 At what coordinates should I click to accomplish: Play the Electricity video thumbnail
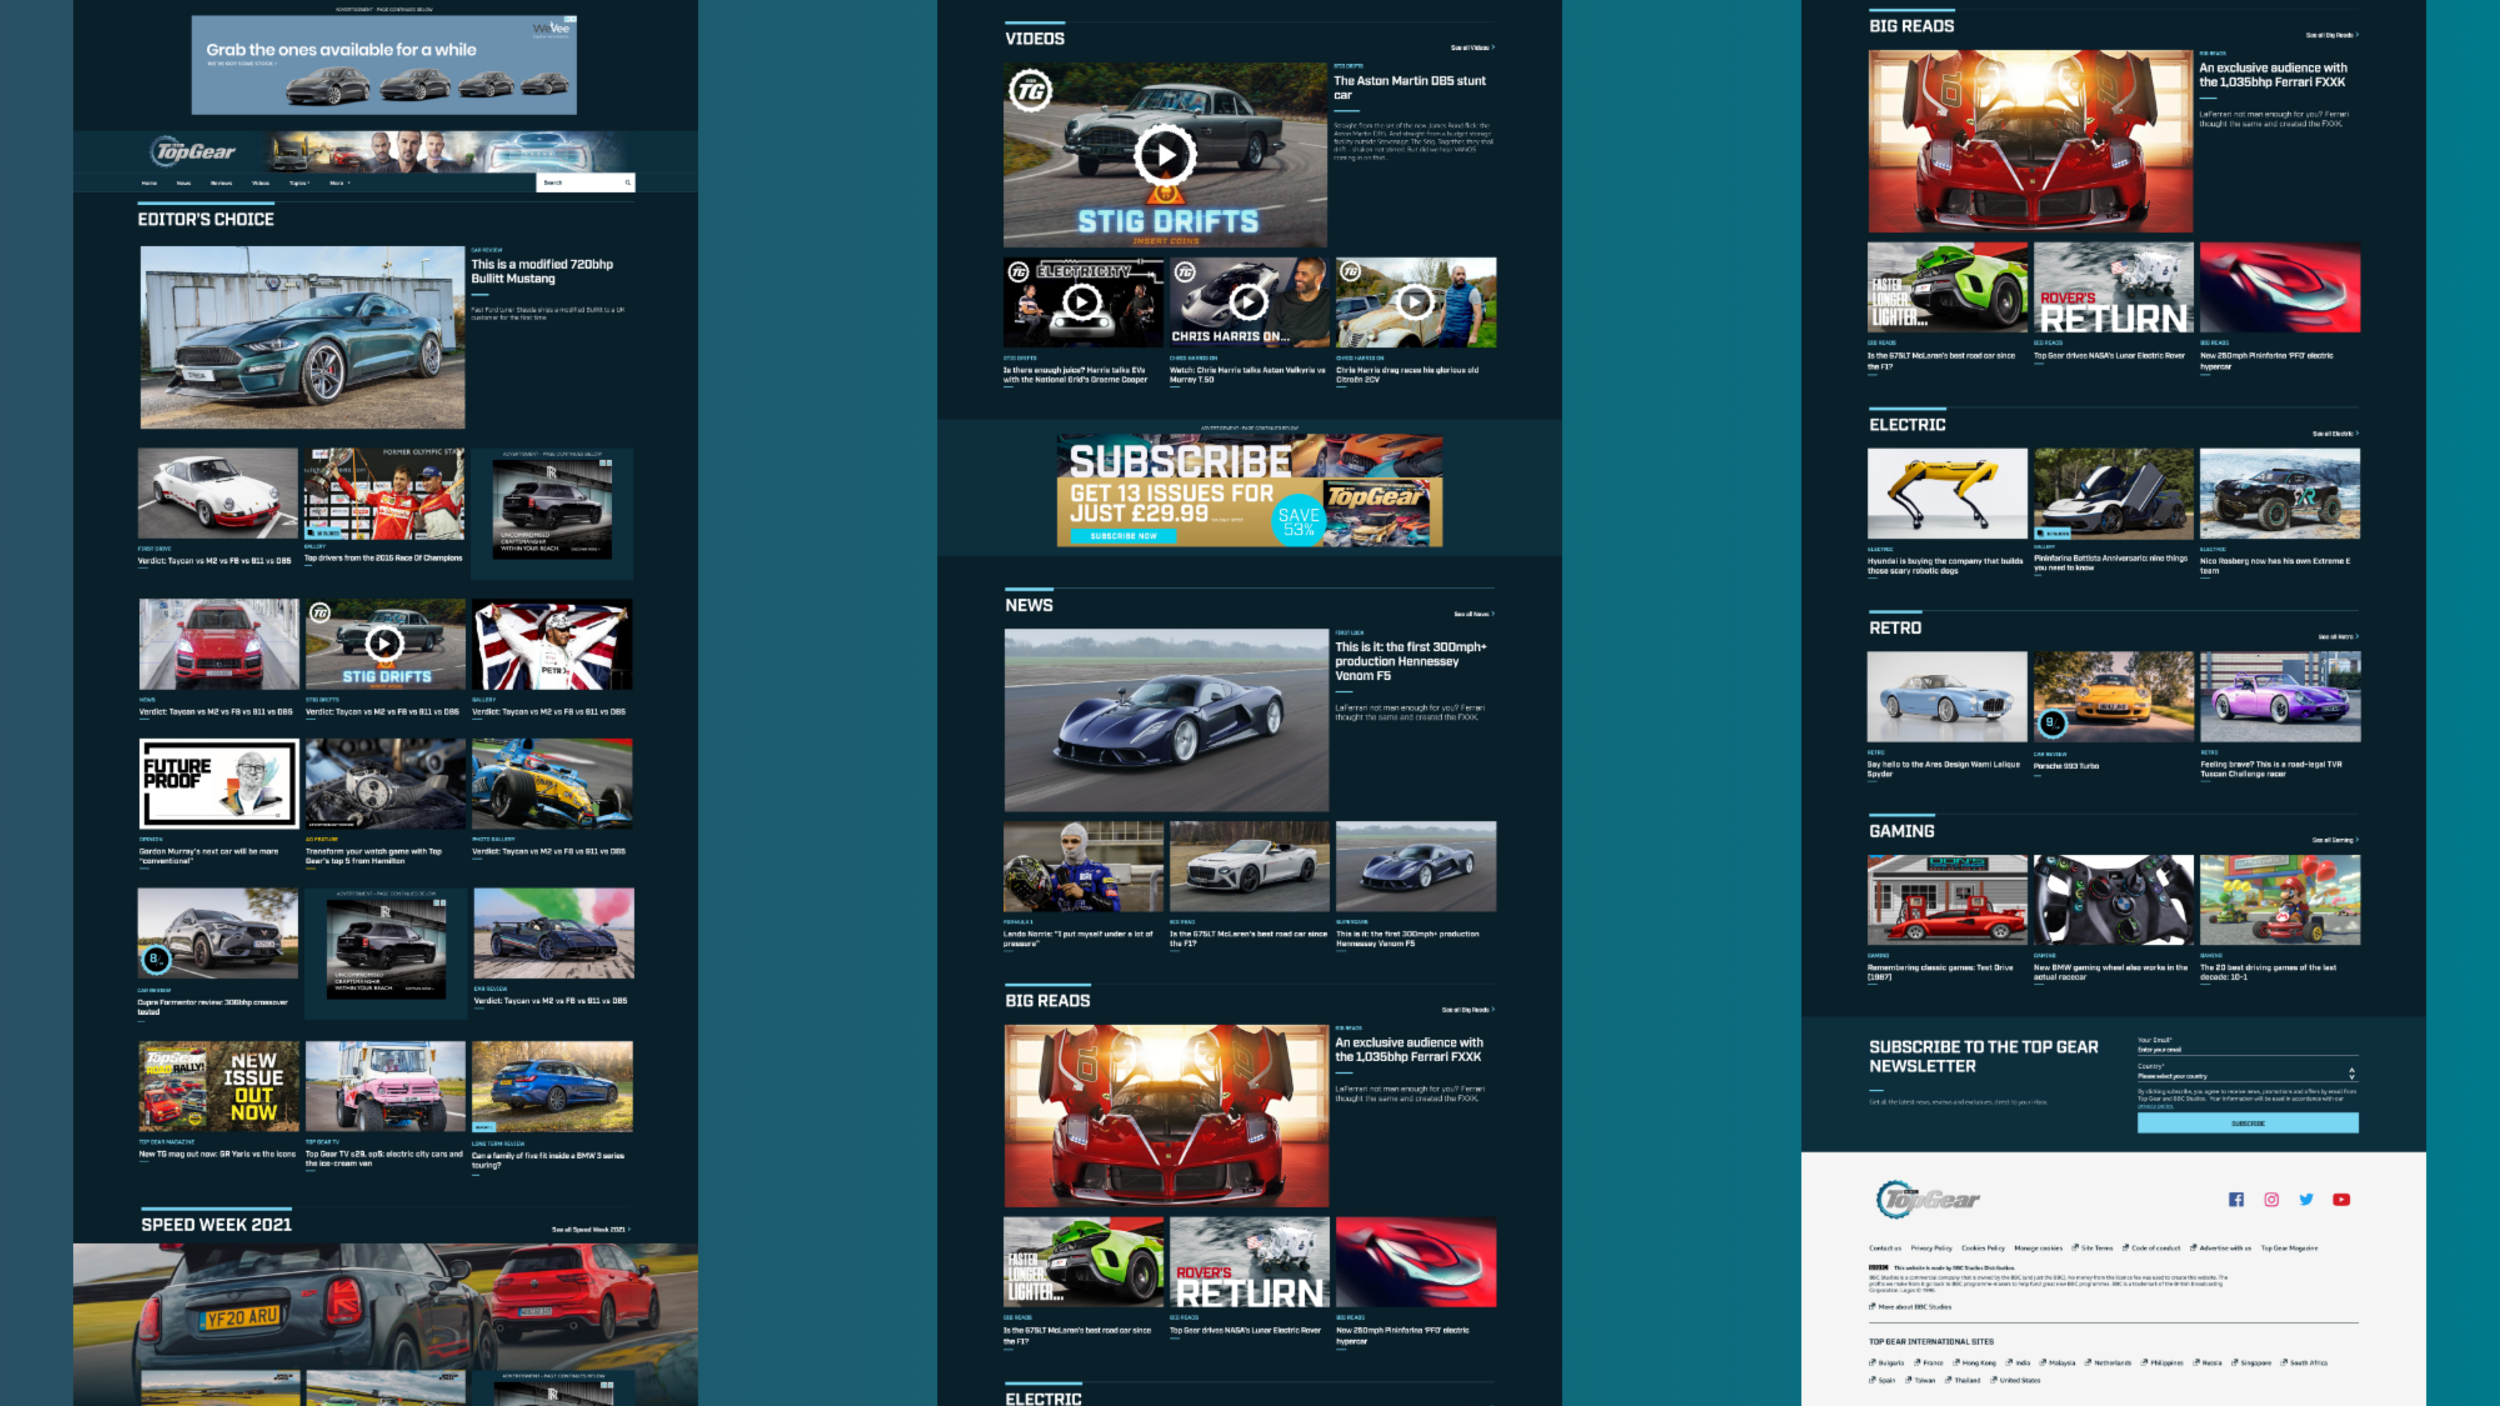(1082, 301)
